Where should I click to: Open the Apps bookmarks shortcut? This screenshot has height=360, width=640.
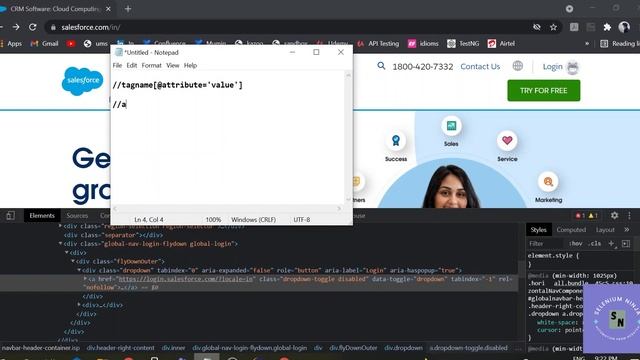pyautogui.click(x=11, y=44)
